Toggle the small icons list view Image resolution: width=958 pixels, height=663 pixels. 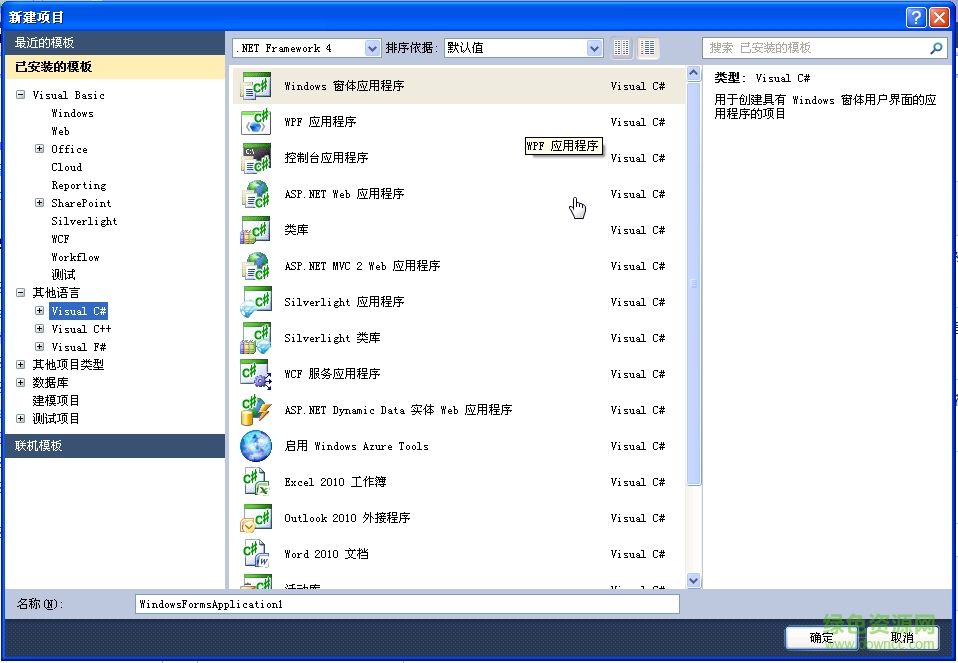coord(621,47)
